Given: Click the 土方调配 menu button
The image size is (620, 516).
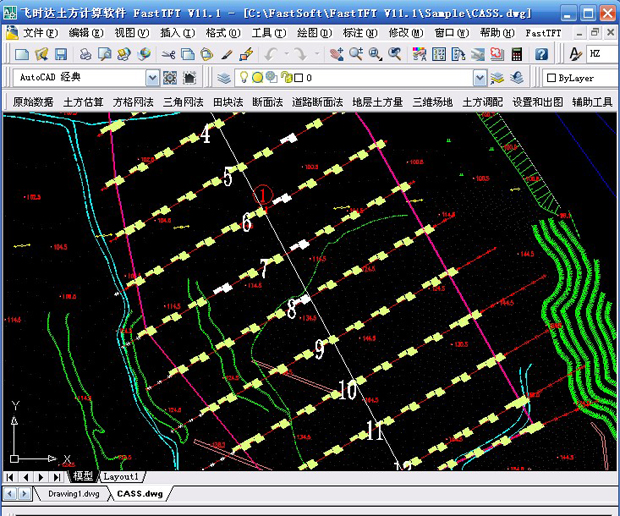Looking at the screenshot, I should 482,102.
